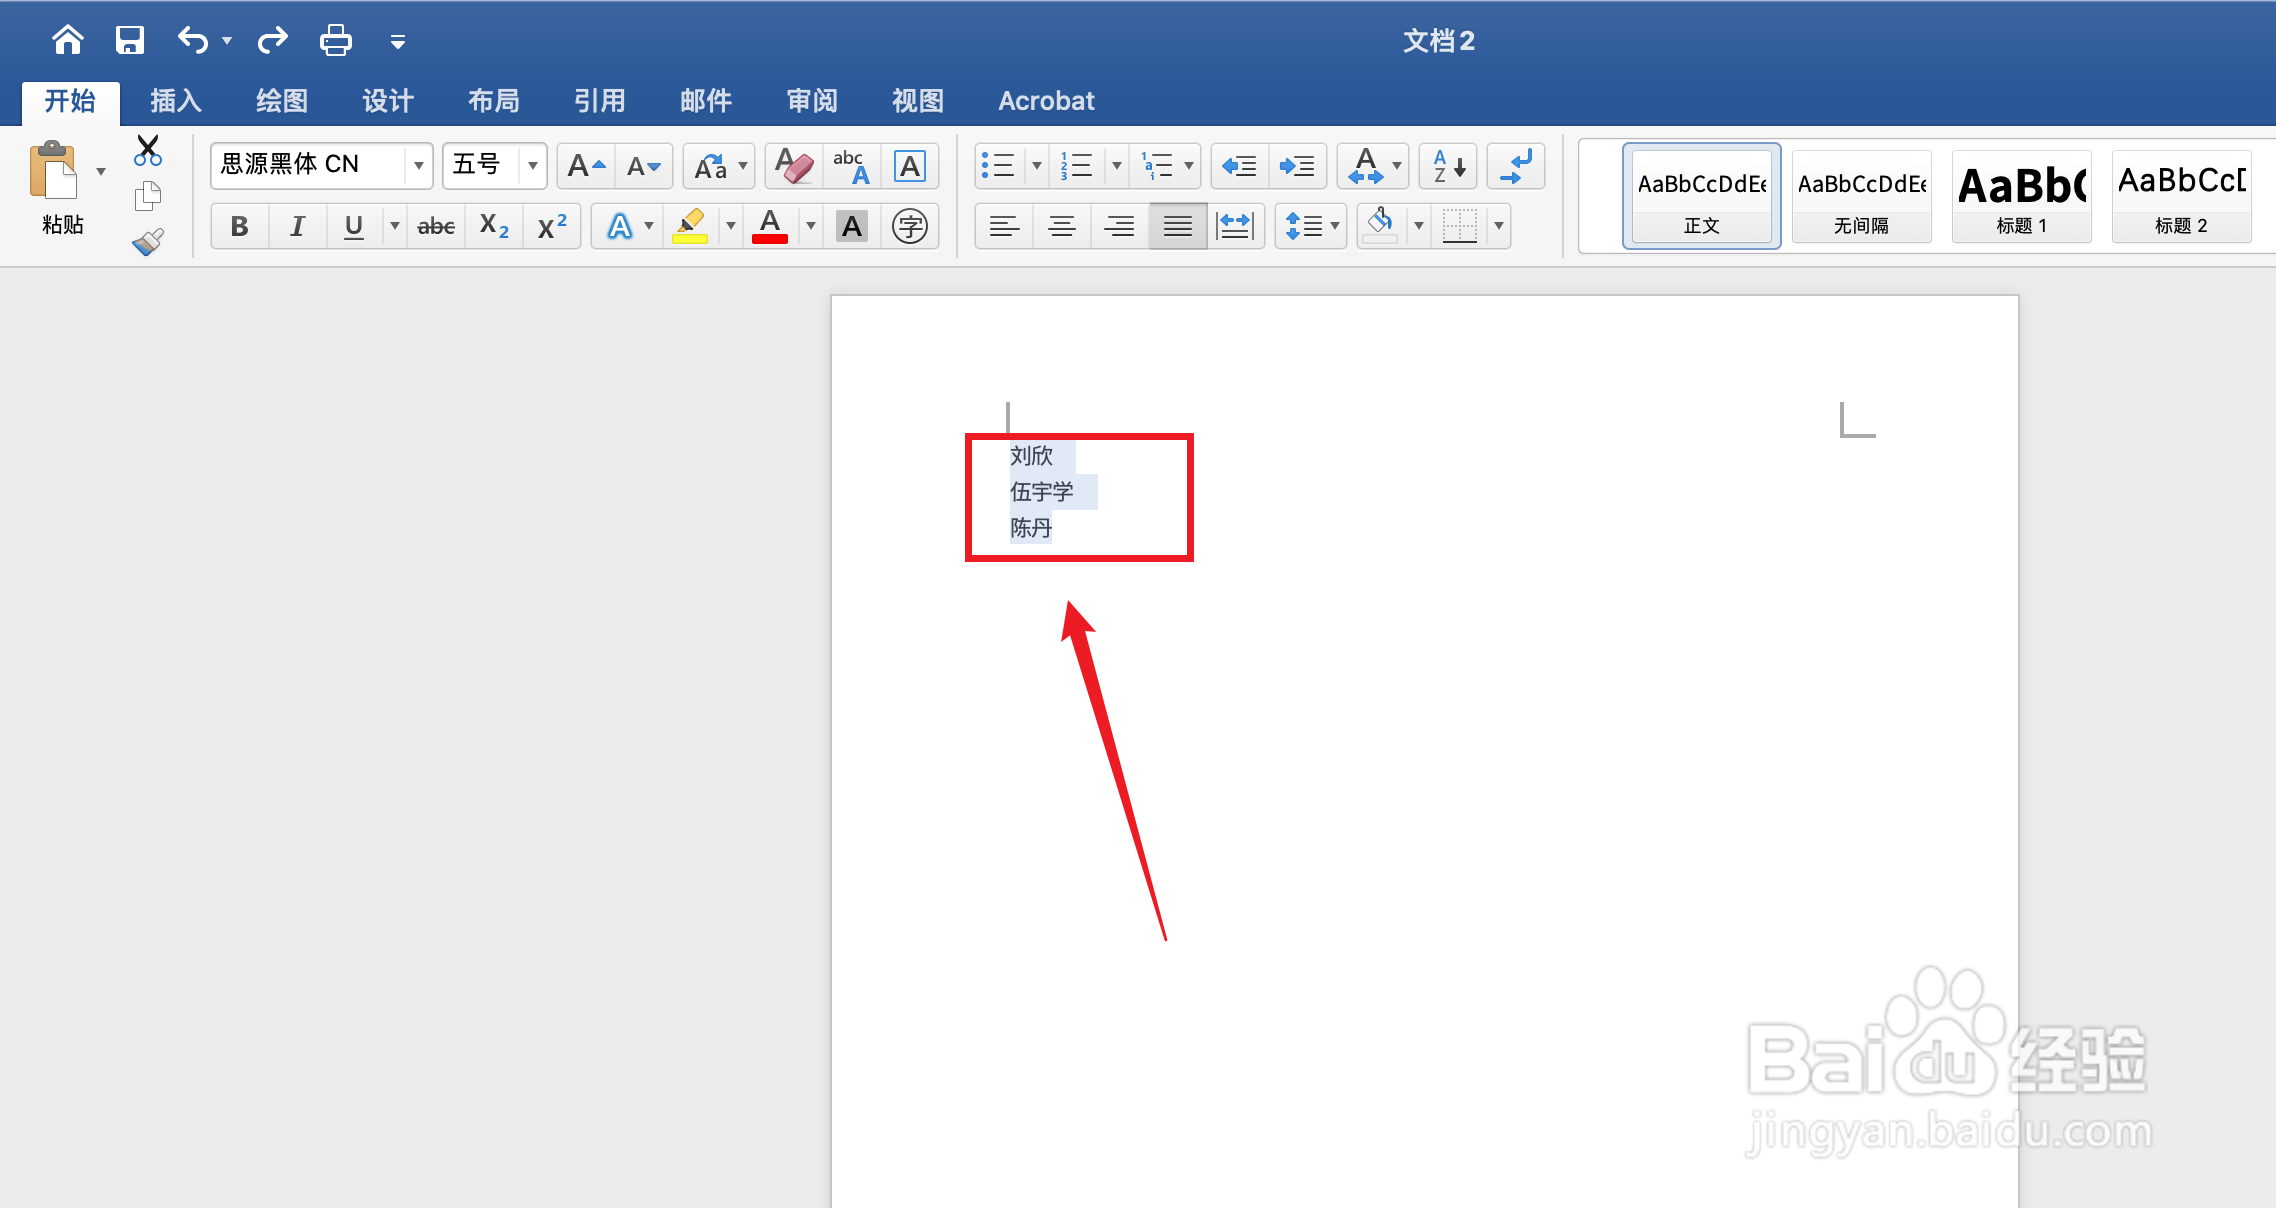Viewport: 2276px width, 1208px height.
Task: Apply numbered list
Action: [x=1077, y=166]
